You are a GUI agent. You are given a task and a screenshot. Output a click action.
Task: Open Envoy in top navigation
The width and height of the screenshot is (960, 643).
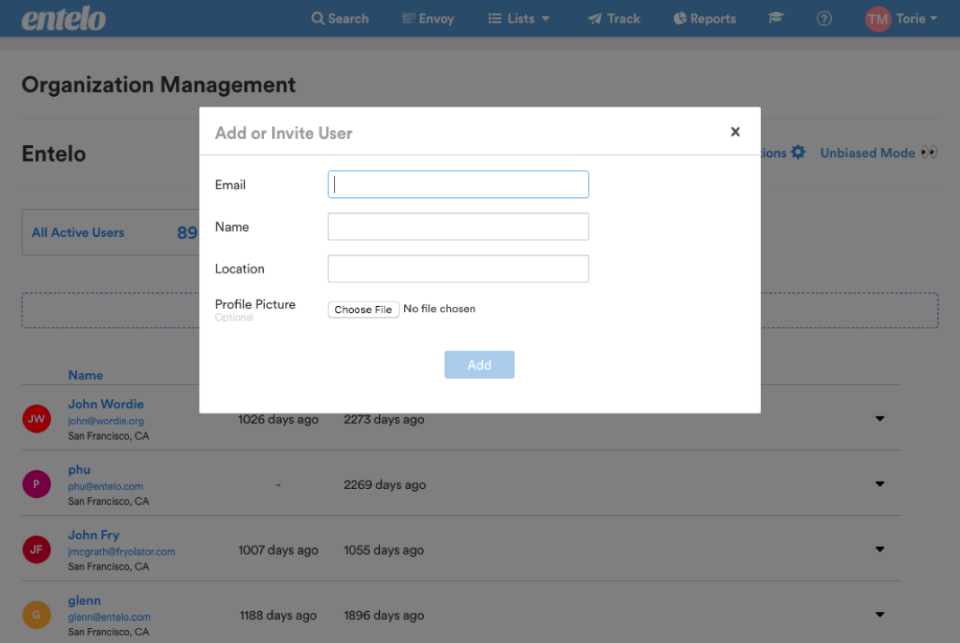point(428,18)
